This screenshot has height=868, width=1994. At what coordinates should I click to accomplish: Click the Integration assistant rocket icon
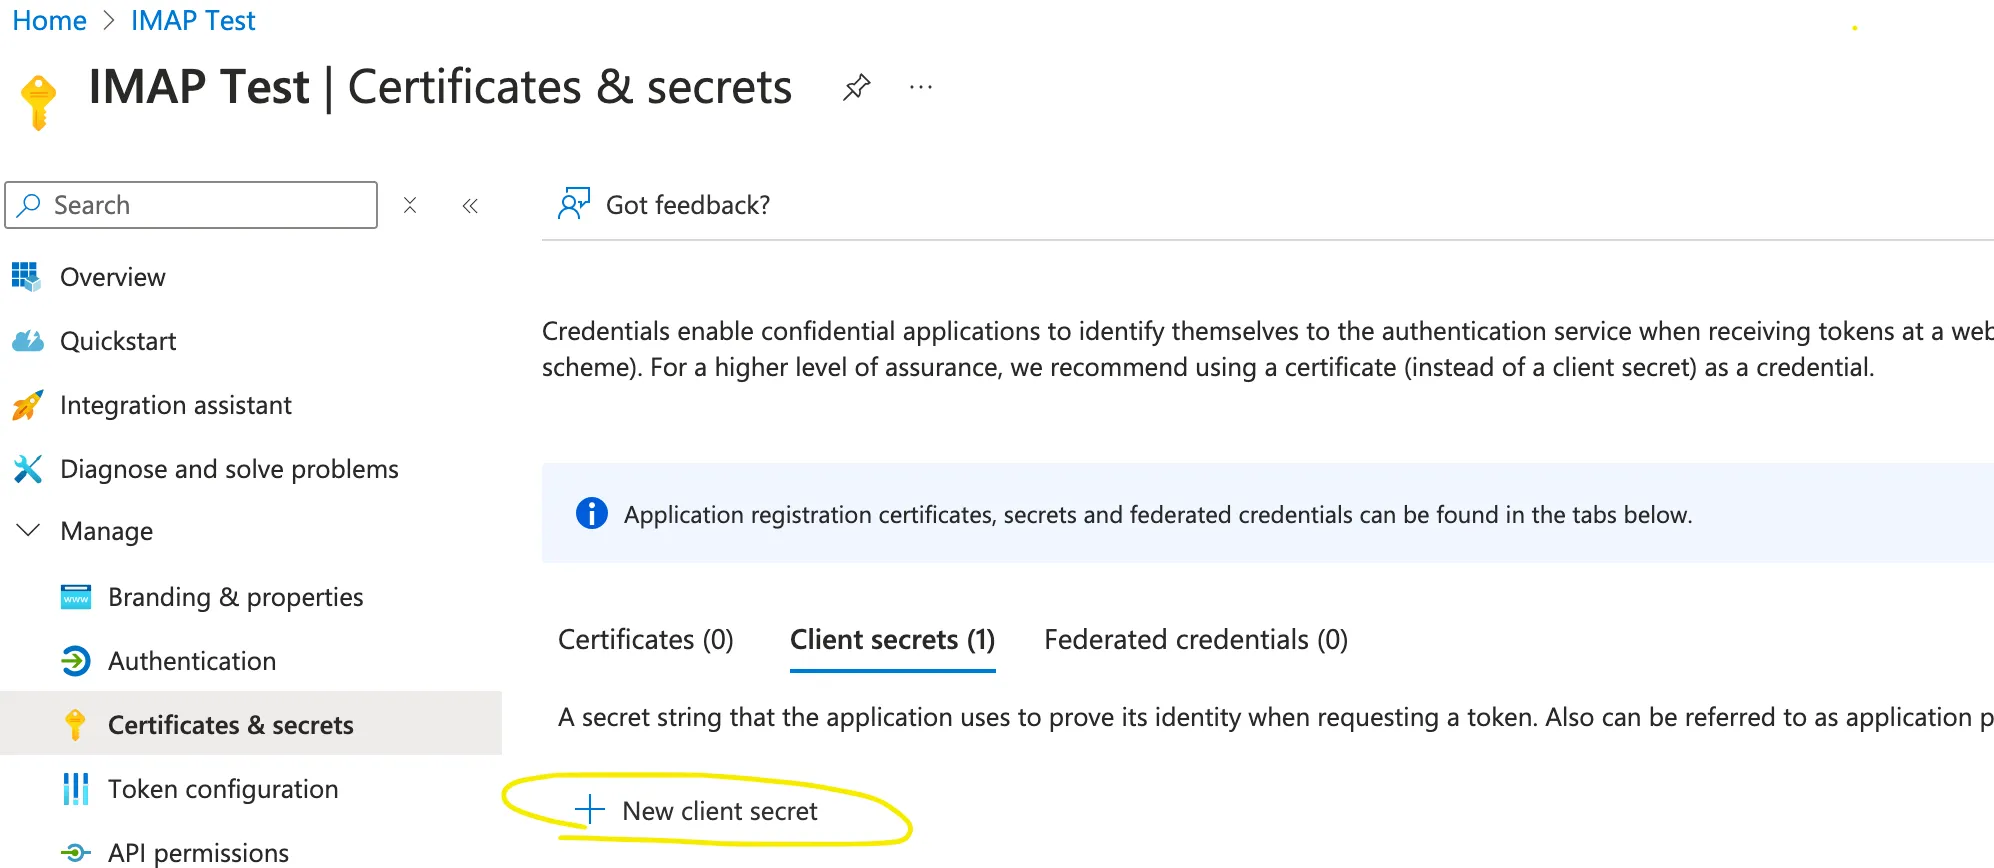point(28,405)
